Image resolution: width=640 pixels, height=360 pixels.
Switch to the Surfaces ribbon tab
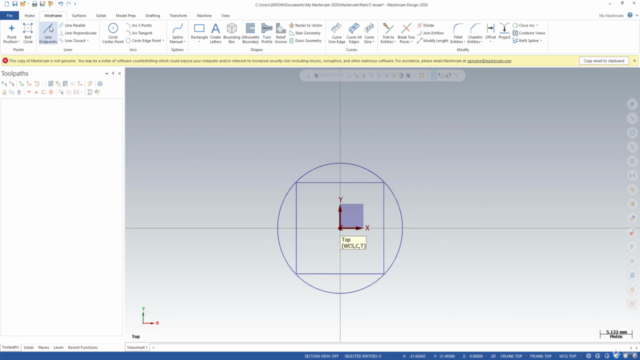(79, 16)
